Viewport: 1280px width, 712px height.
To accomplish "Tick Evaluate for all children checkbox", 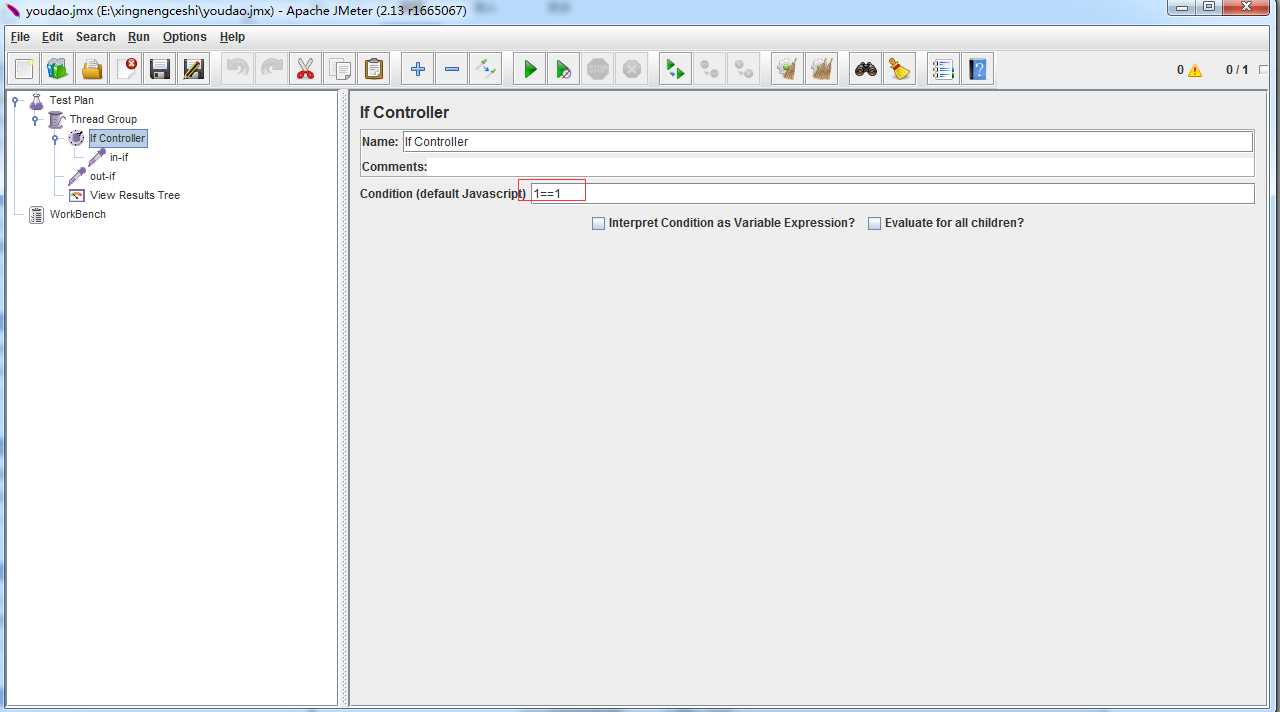I will (x=875, y=224).
